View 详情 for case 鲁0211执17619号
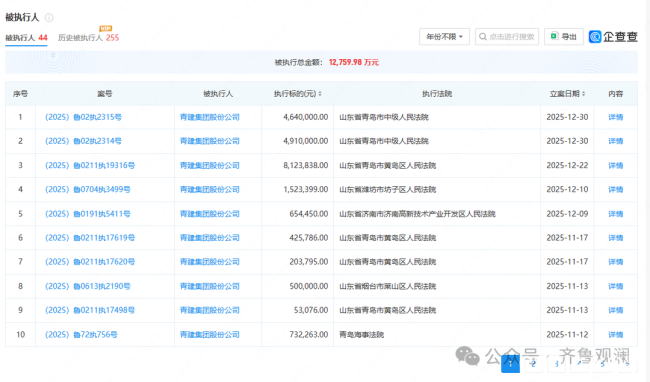The height and width of the screenshot is (382, 650). point(616,238)
